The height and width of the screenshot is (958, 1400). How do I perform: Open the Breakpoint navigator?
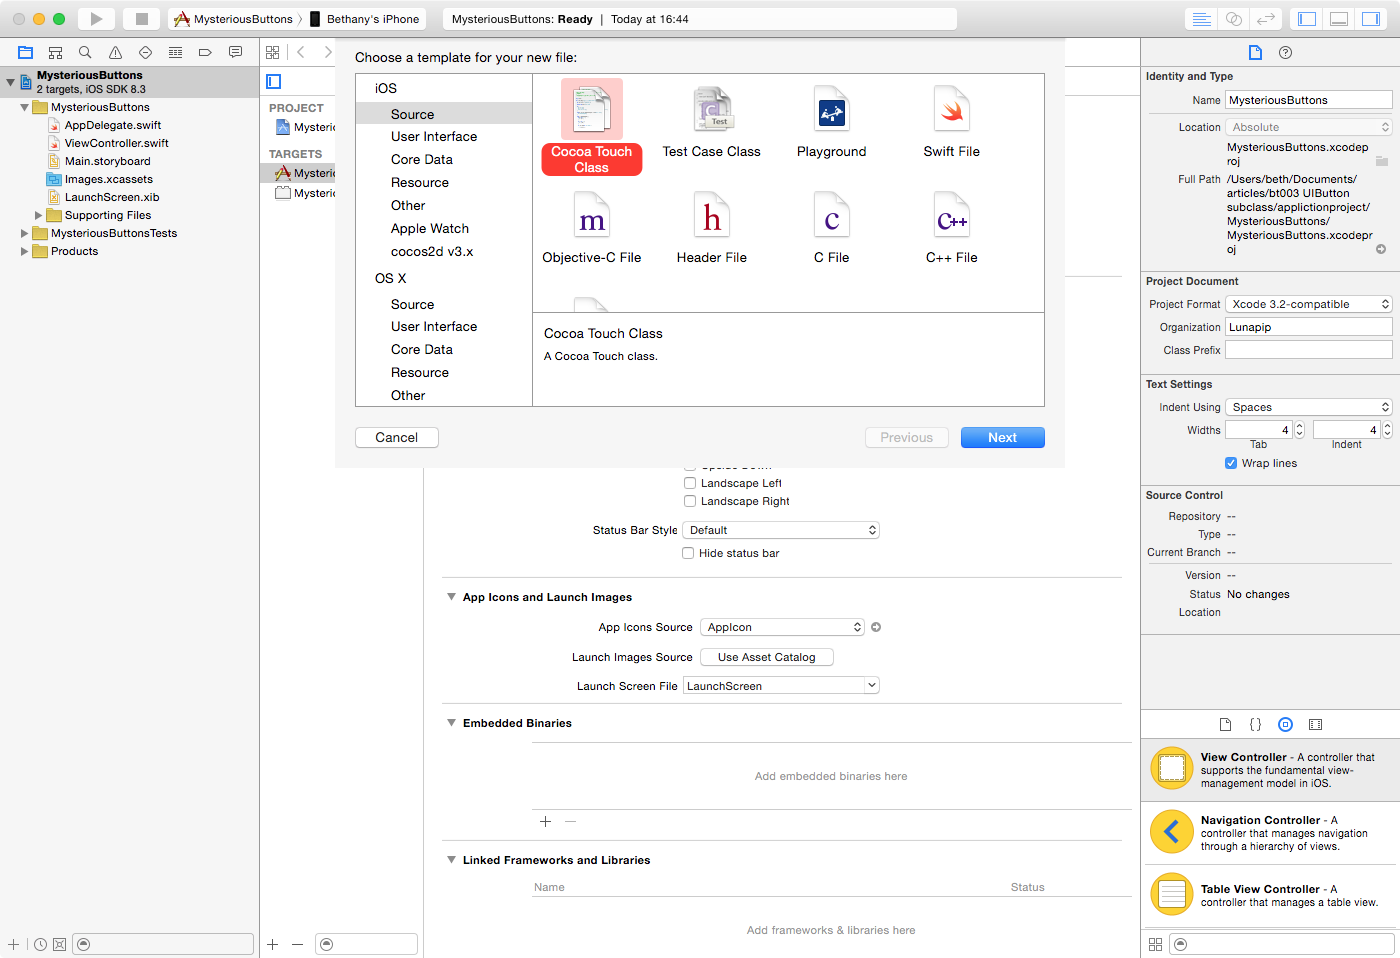[205, 52]
